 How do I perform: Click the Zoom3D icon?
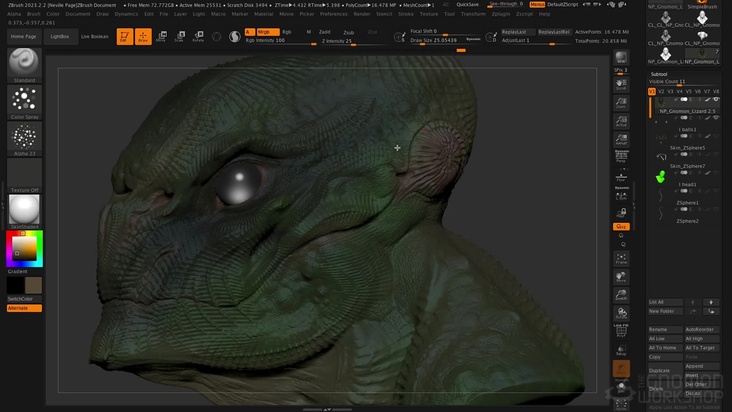(621, 295)
